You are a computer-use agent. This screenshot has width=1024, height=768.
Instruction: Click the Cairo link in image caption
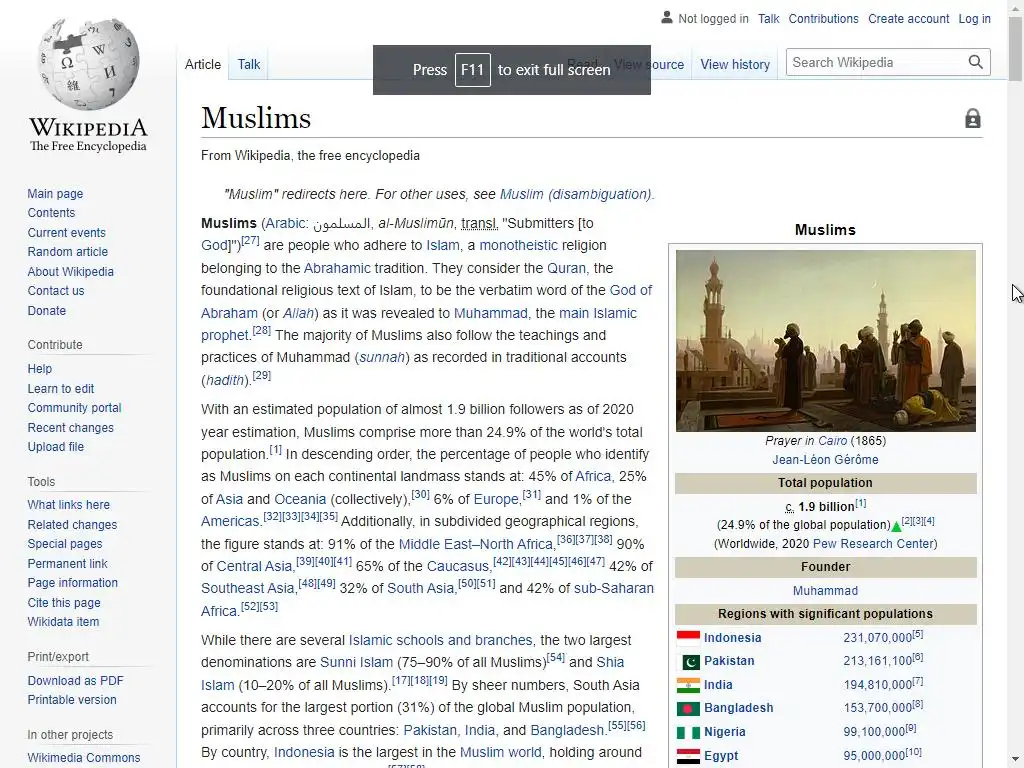click(832, 441)
